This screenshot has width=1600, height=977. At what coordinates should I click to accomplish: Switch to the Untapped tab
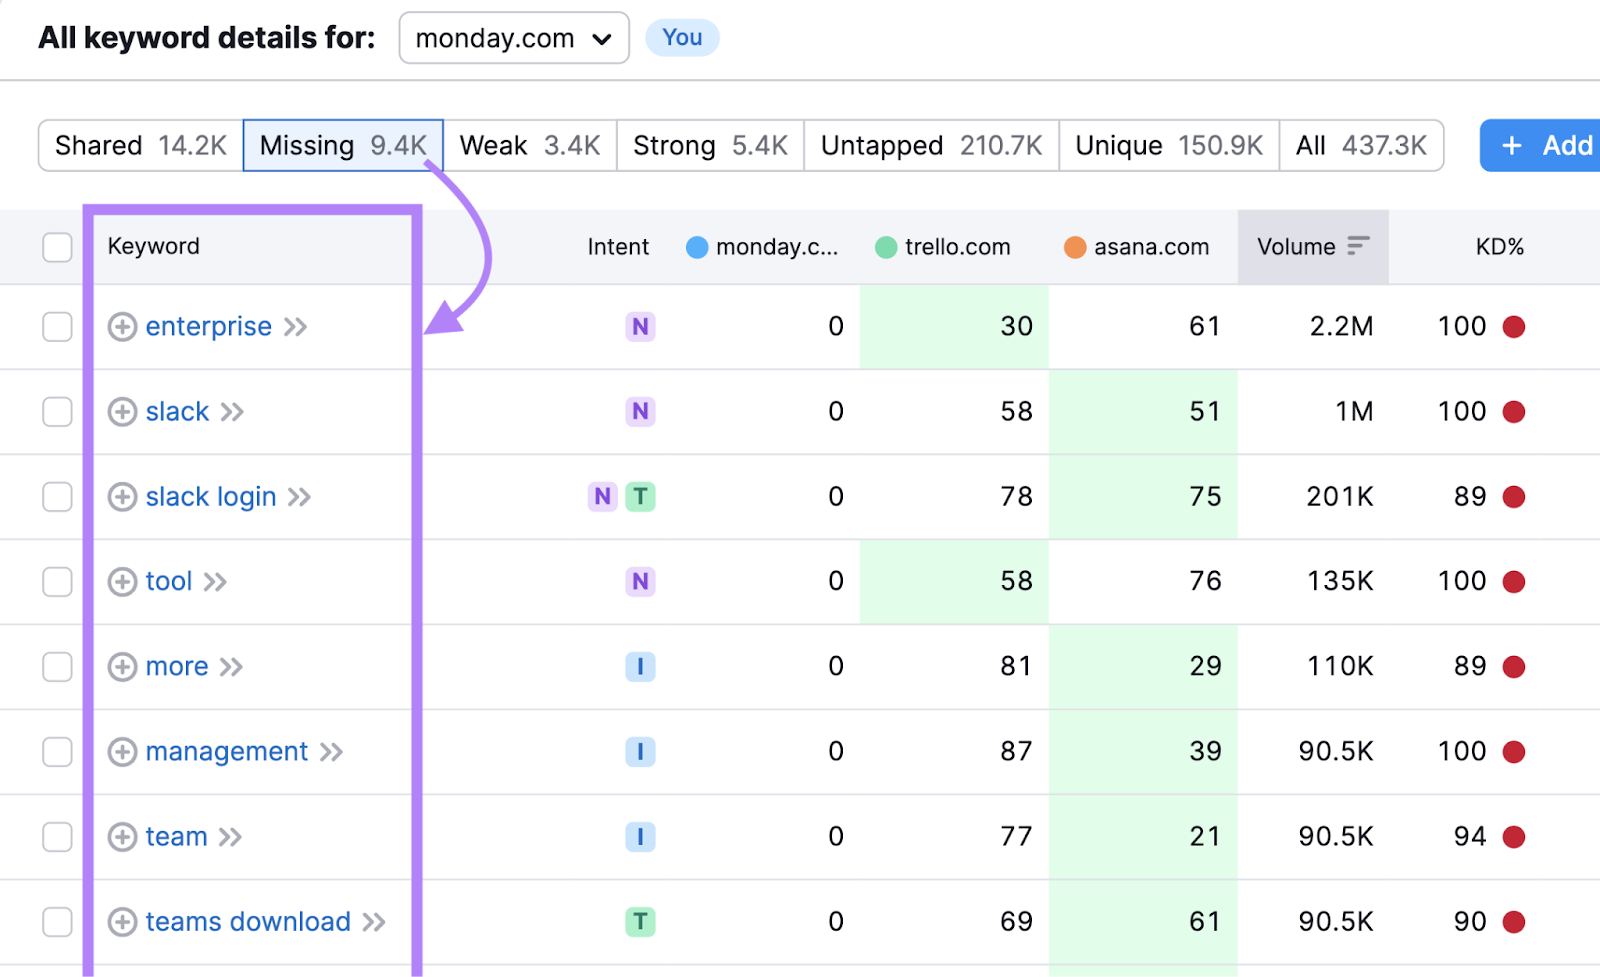pos(930,145)
